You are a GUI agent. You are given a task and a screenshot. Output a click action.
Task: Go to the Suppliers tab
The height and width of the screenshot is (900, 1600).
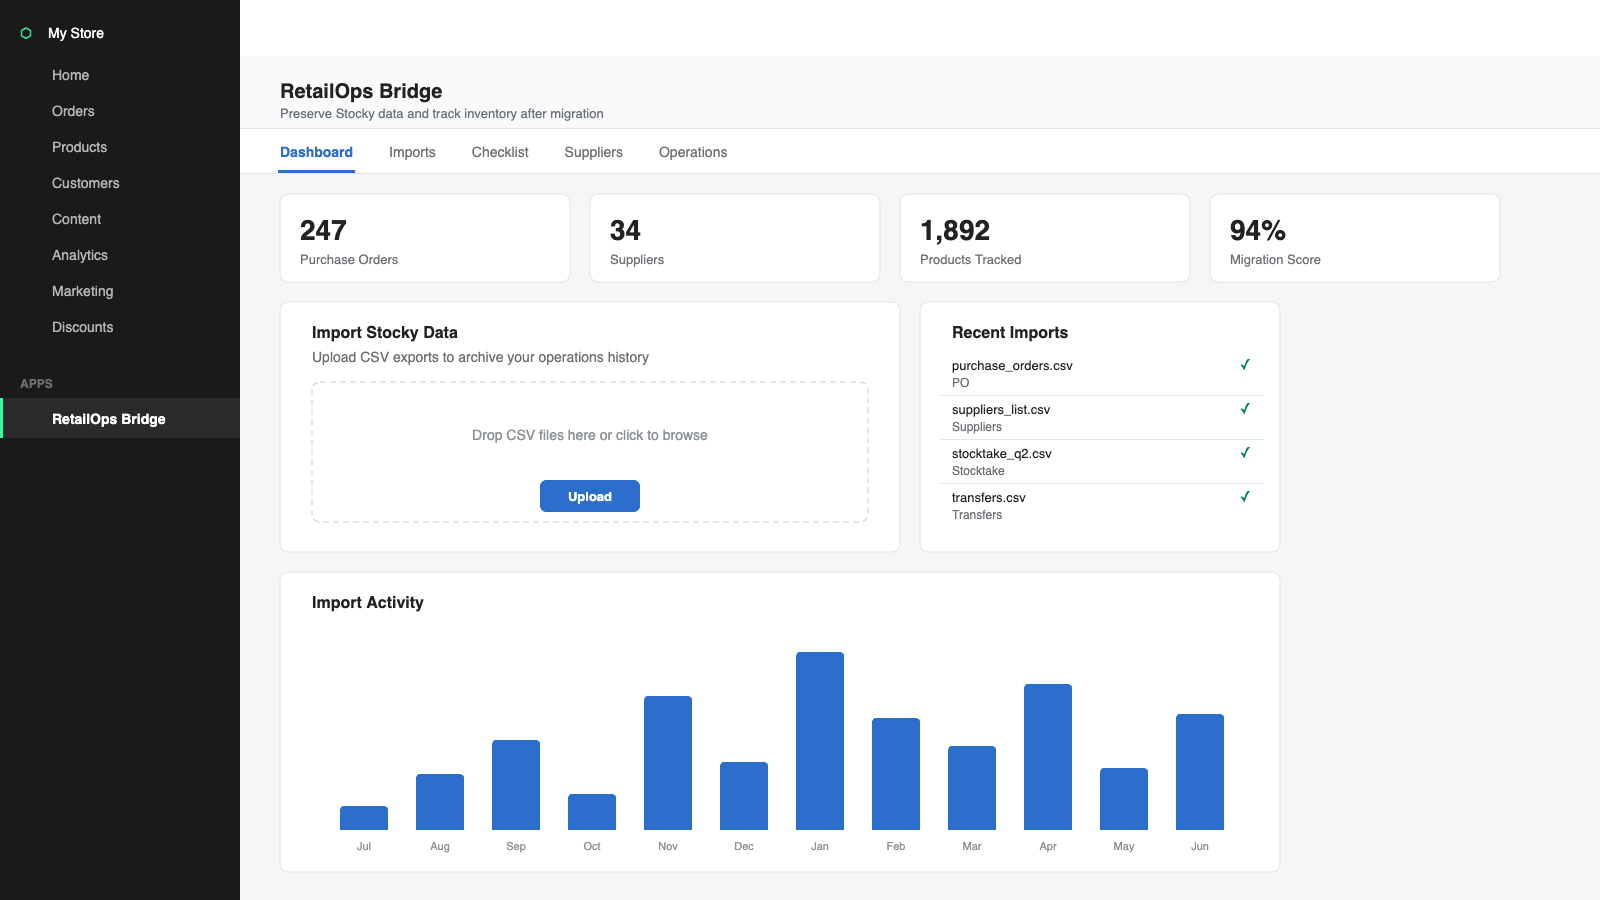593,152
